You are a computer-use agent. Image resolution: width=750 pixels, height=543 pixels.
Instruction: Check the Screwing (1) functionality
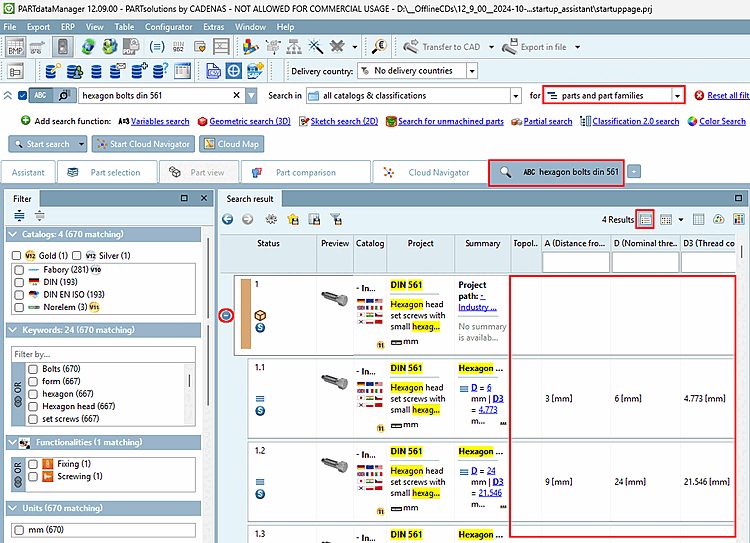[x=33, y=477]
